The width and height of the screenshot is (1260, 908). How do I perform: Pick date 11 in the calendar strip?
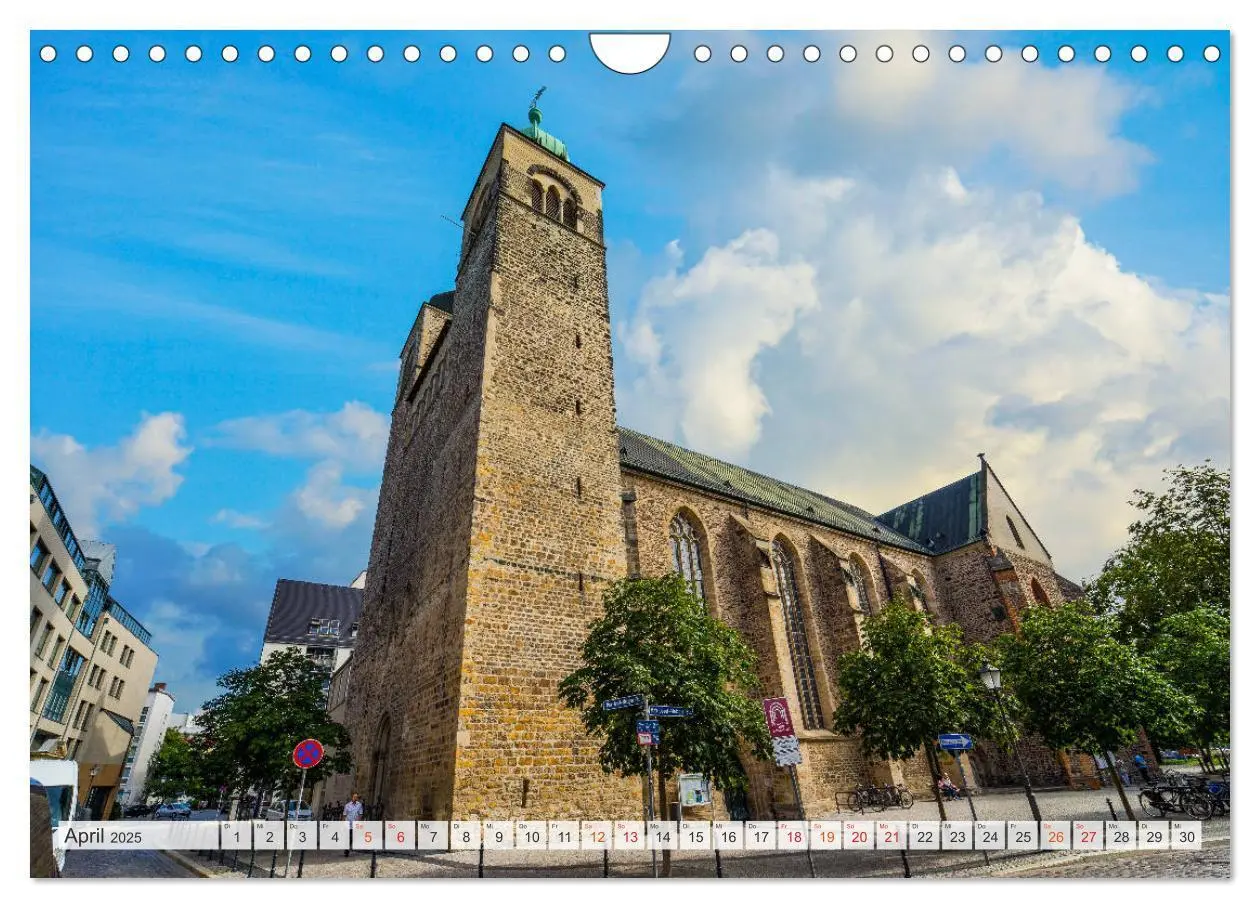coord(564,836)
